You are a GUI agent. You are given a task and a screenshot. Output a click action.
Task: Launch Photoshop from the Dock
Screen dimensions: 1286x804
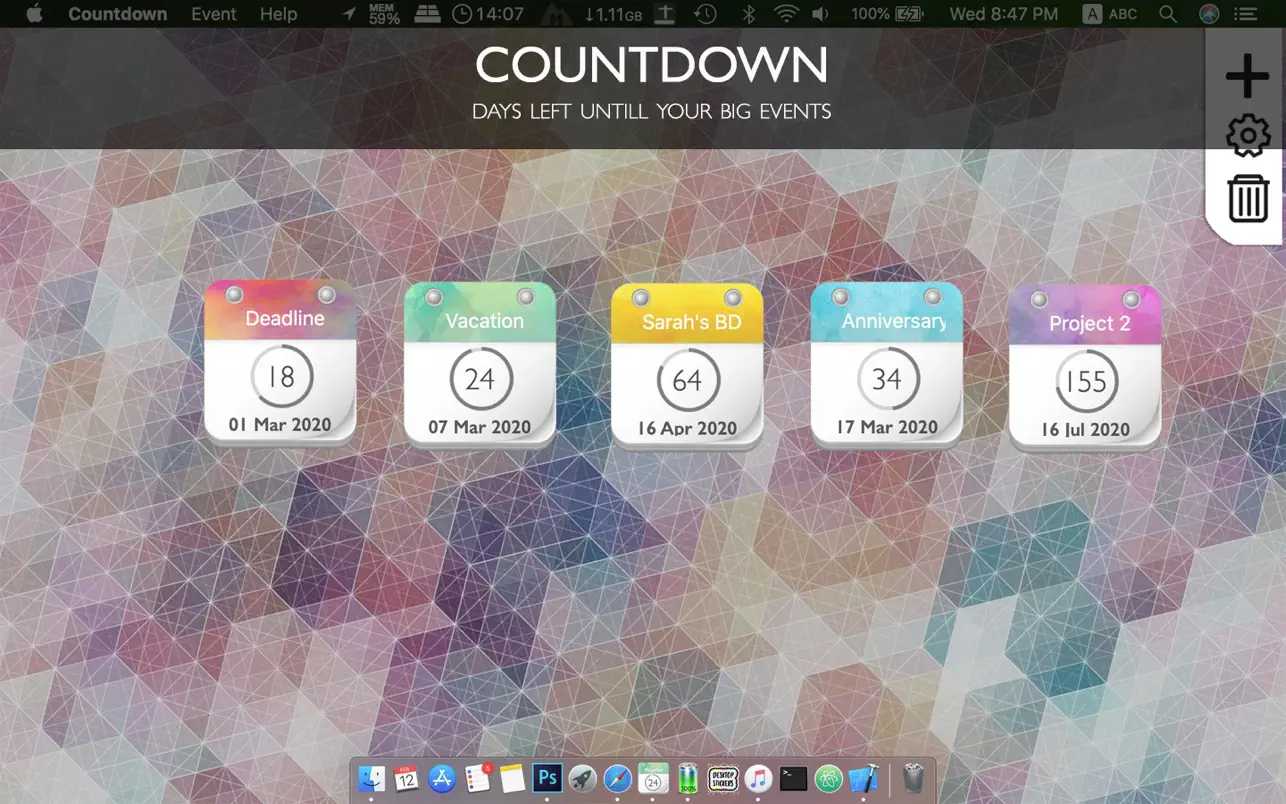pyautogui.click(x=546, y=778)
